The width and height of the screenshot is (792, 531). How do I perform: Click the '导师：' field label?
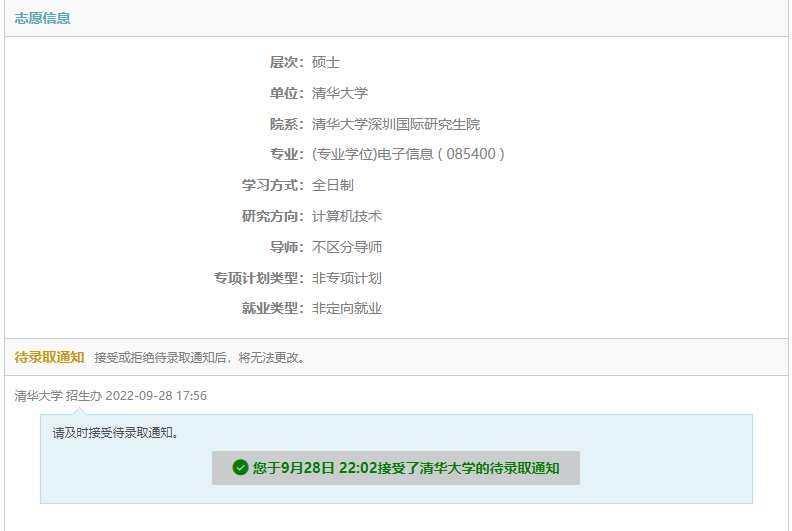pyautogui.click(x=287, y=247)
